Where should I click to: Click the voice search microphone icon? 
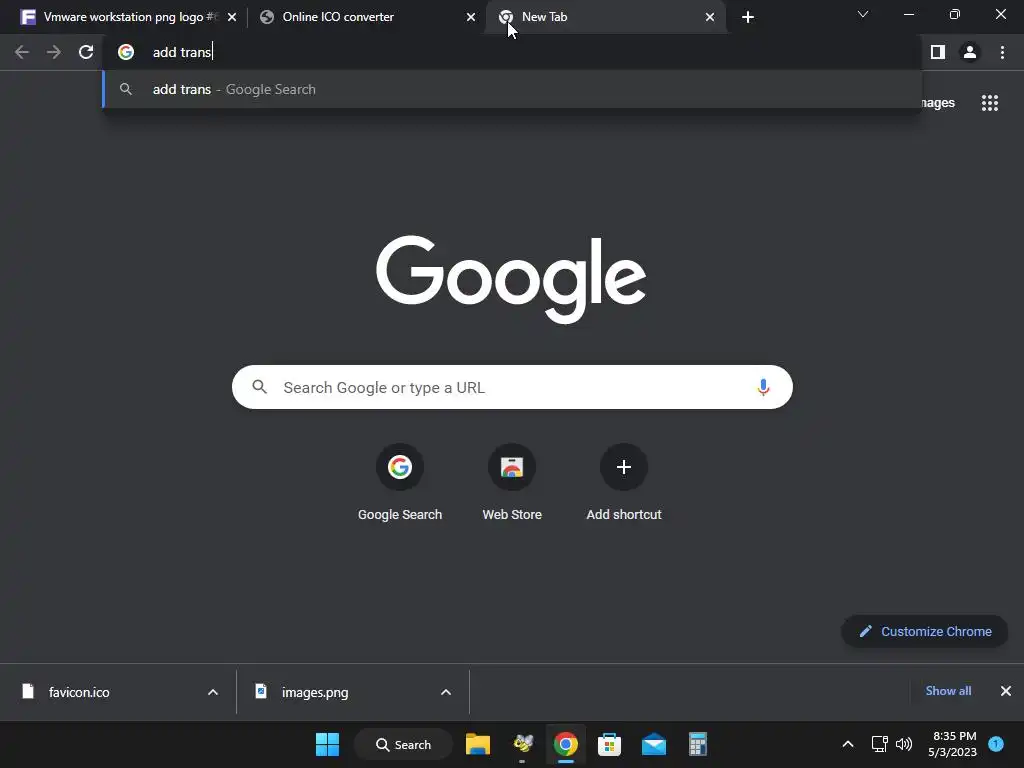click(763, 387)
